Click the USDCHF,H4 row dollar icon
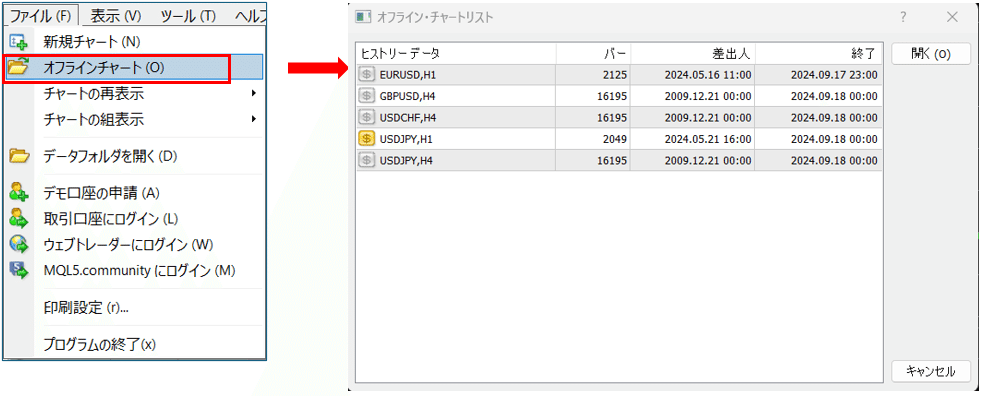 366,117
